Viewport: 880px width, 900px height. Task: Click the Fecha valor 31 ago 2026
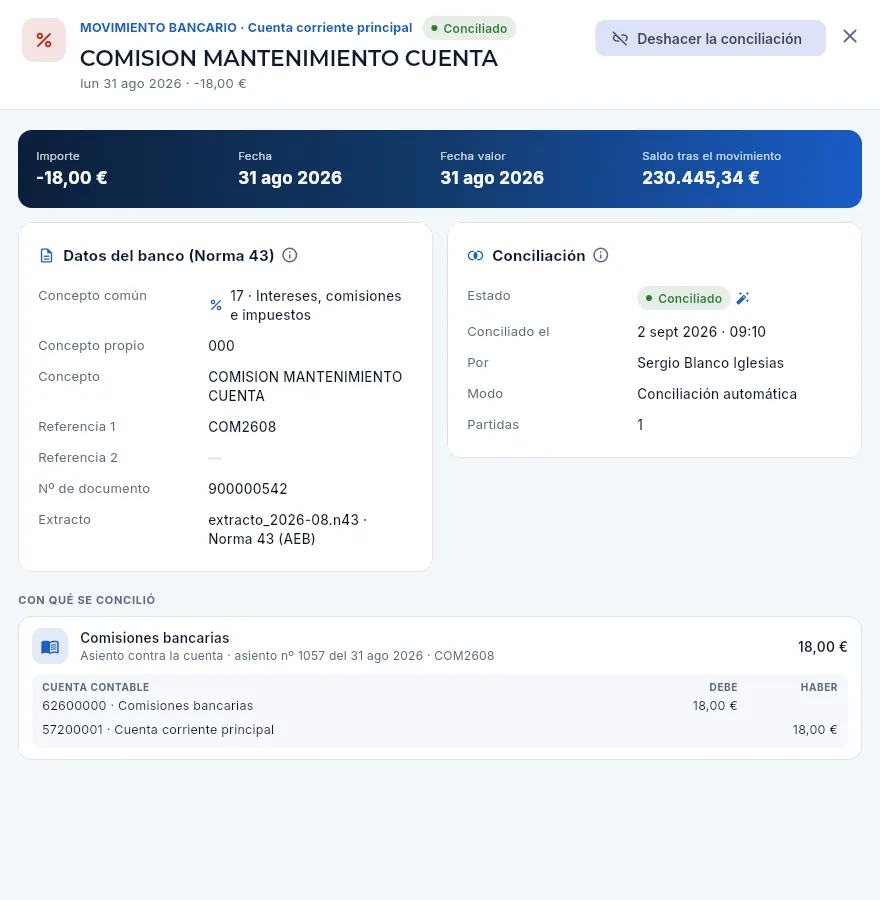(x=492, y=178)
